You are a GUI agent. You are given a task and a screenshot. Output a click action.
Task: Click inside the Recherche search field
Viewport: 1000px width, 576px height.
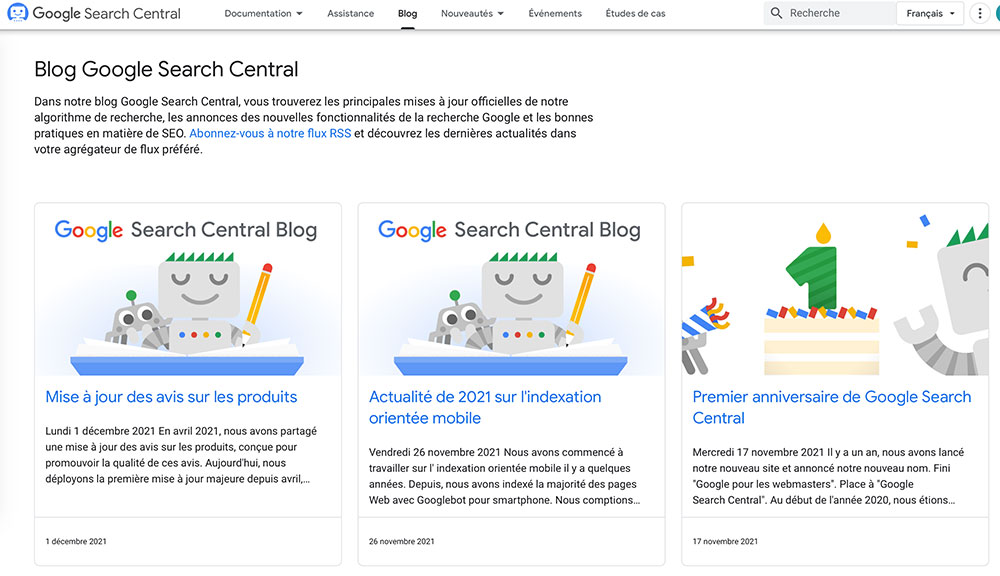point(829,13)
